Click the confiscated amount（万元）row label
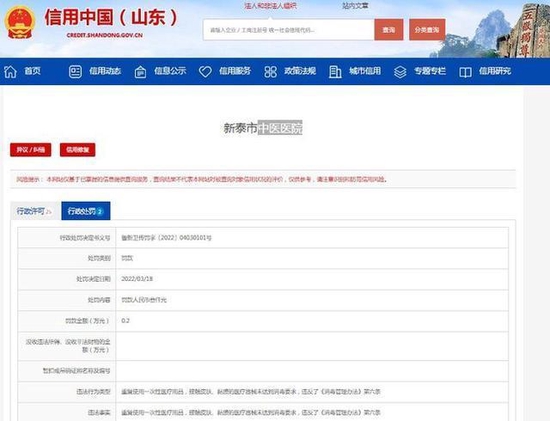Screen dimensions: 550x421 coord(68,346)
